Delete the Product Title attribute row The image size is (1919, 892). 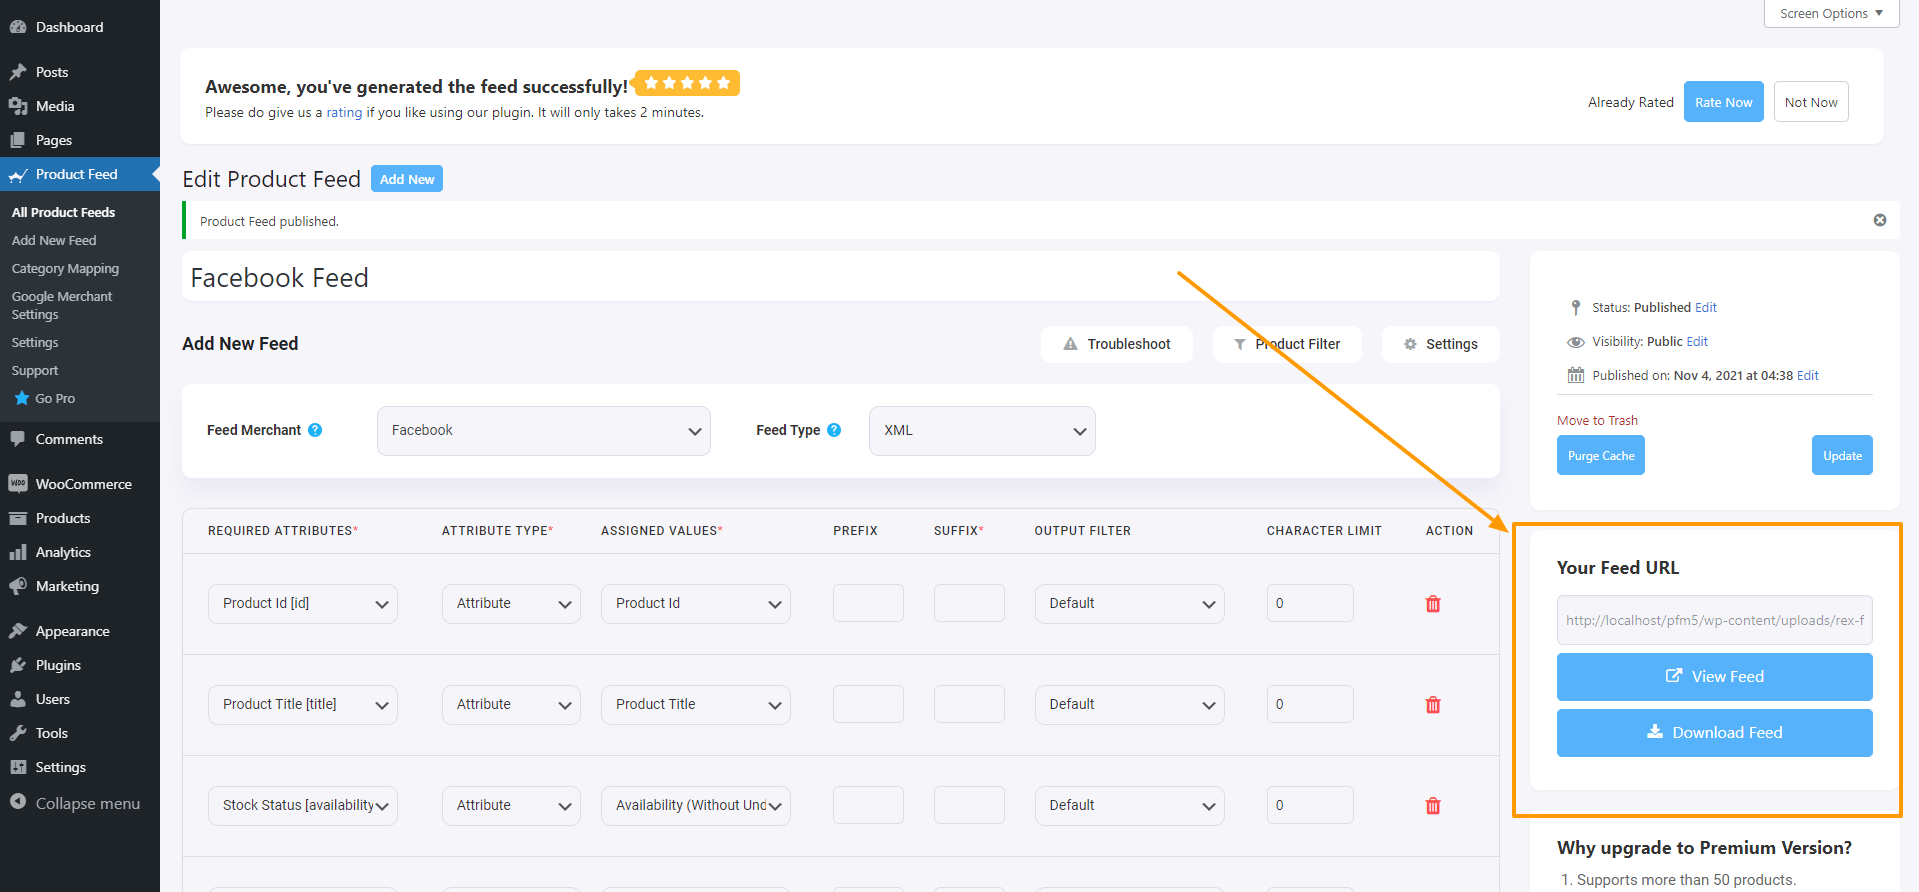pos(1433,705)
